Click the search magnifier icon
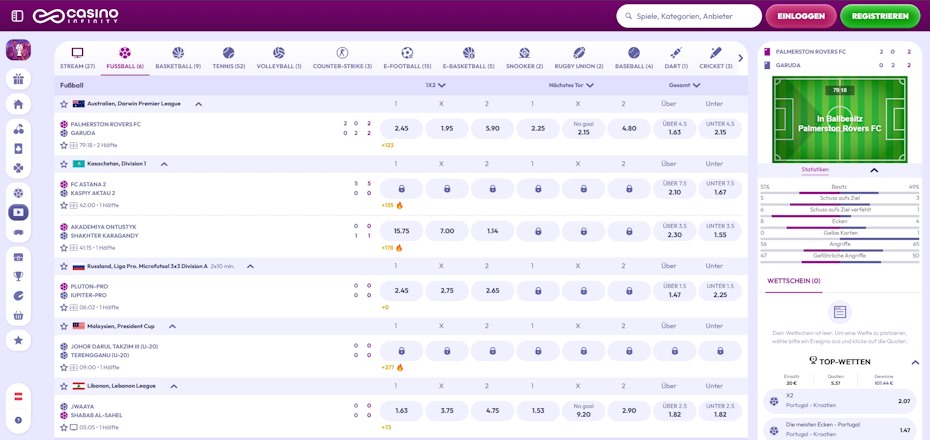This screenshot has height=440, width=930. click(628, 17)
